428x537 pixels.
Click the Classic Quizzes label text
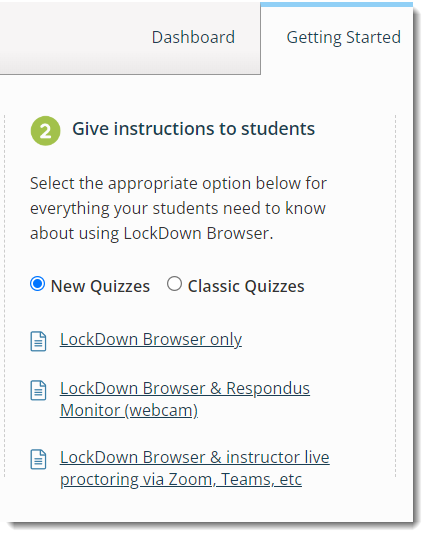tap(246, 286)
